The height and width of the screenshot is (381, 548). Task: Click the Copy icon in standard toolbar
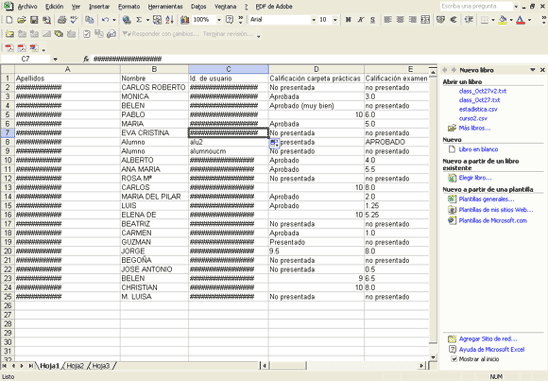89,20
